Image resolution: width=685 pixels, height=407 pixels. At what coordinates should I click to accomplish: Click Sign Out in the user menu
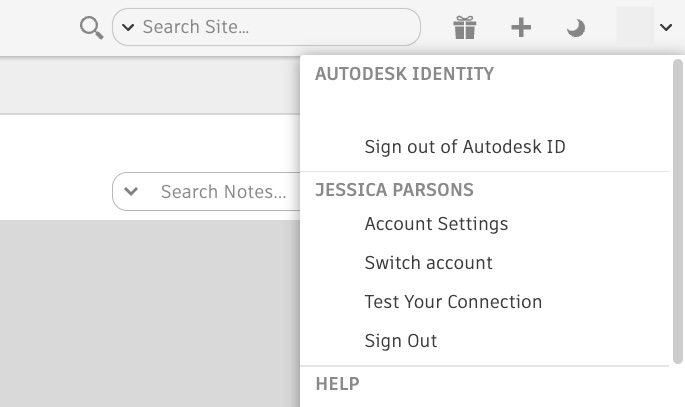pyautogui.click(x=401, y=341)
